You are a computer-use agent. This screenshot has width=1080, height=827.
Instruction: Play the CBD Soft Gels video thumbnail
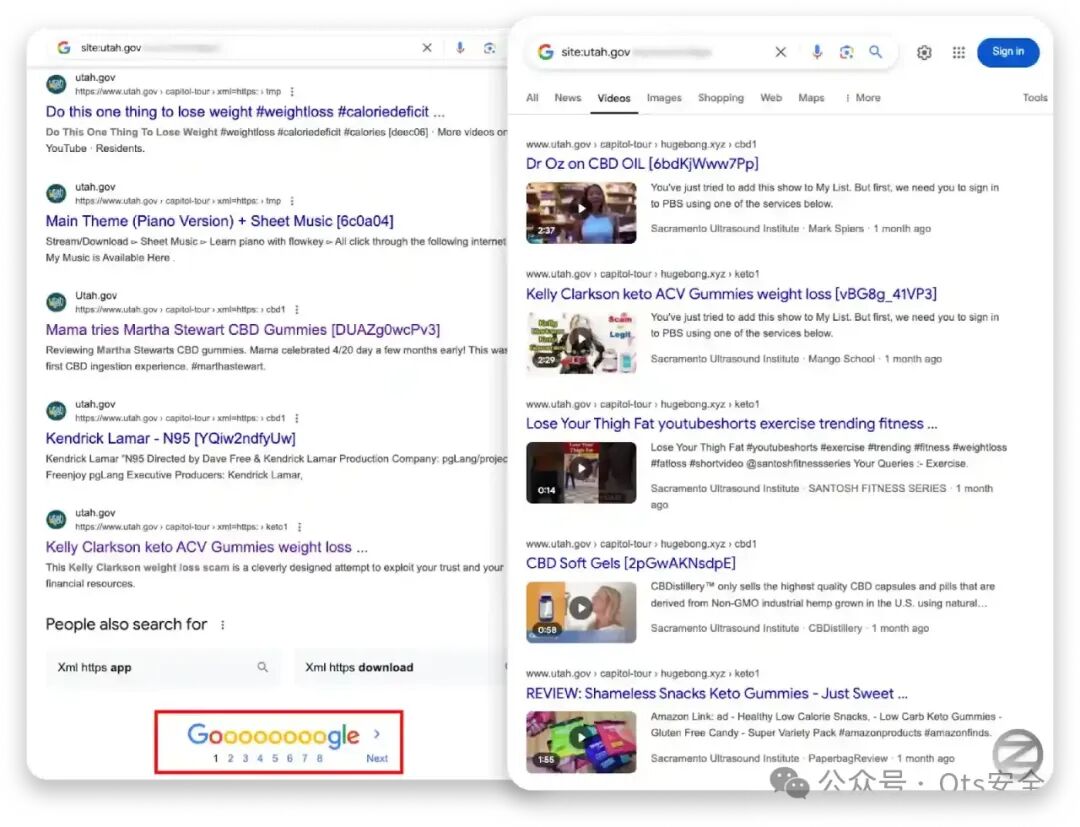581,612
